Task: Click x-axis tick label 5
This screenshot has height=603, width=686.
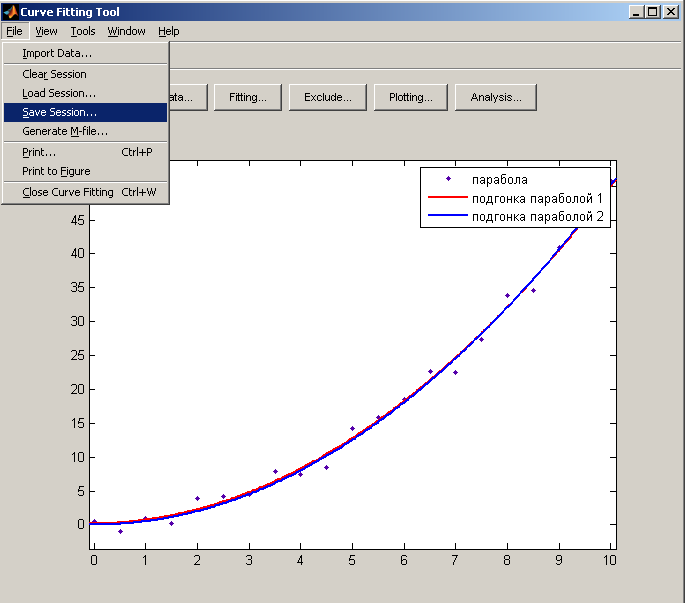Action: pos(352,561)
